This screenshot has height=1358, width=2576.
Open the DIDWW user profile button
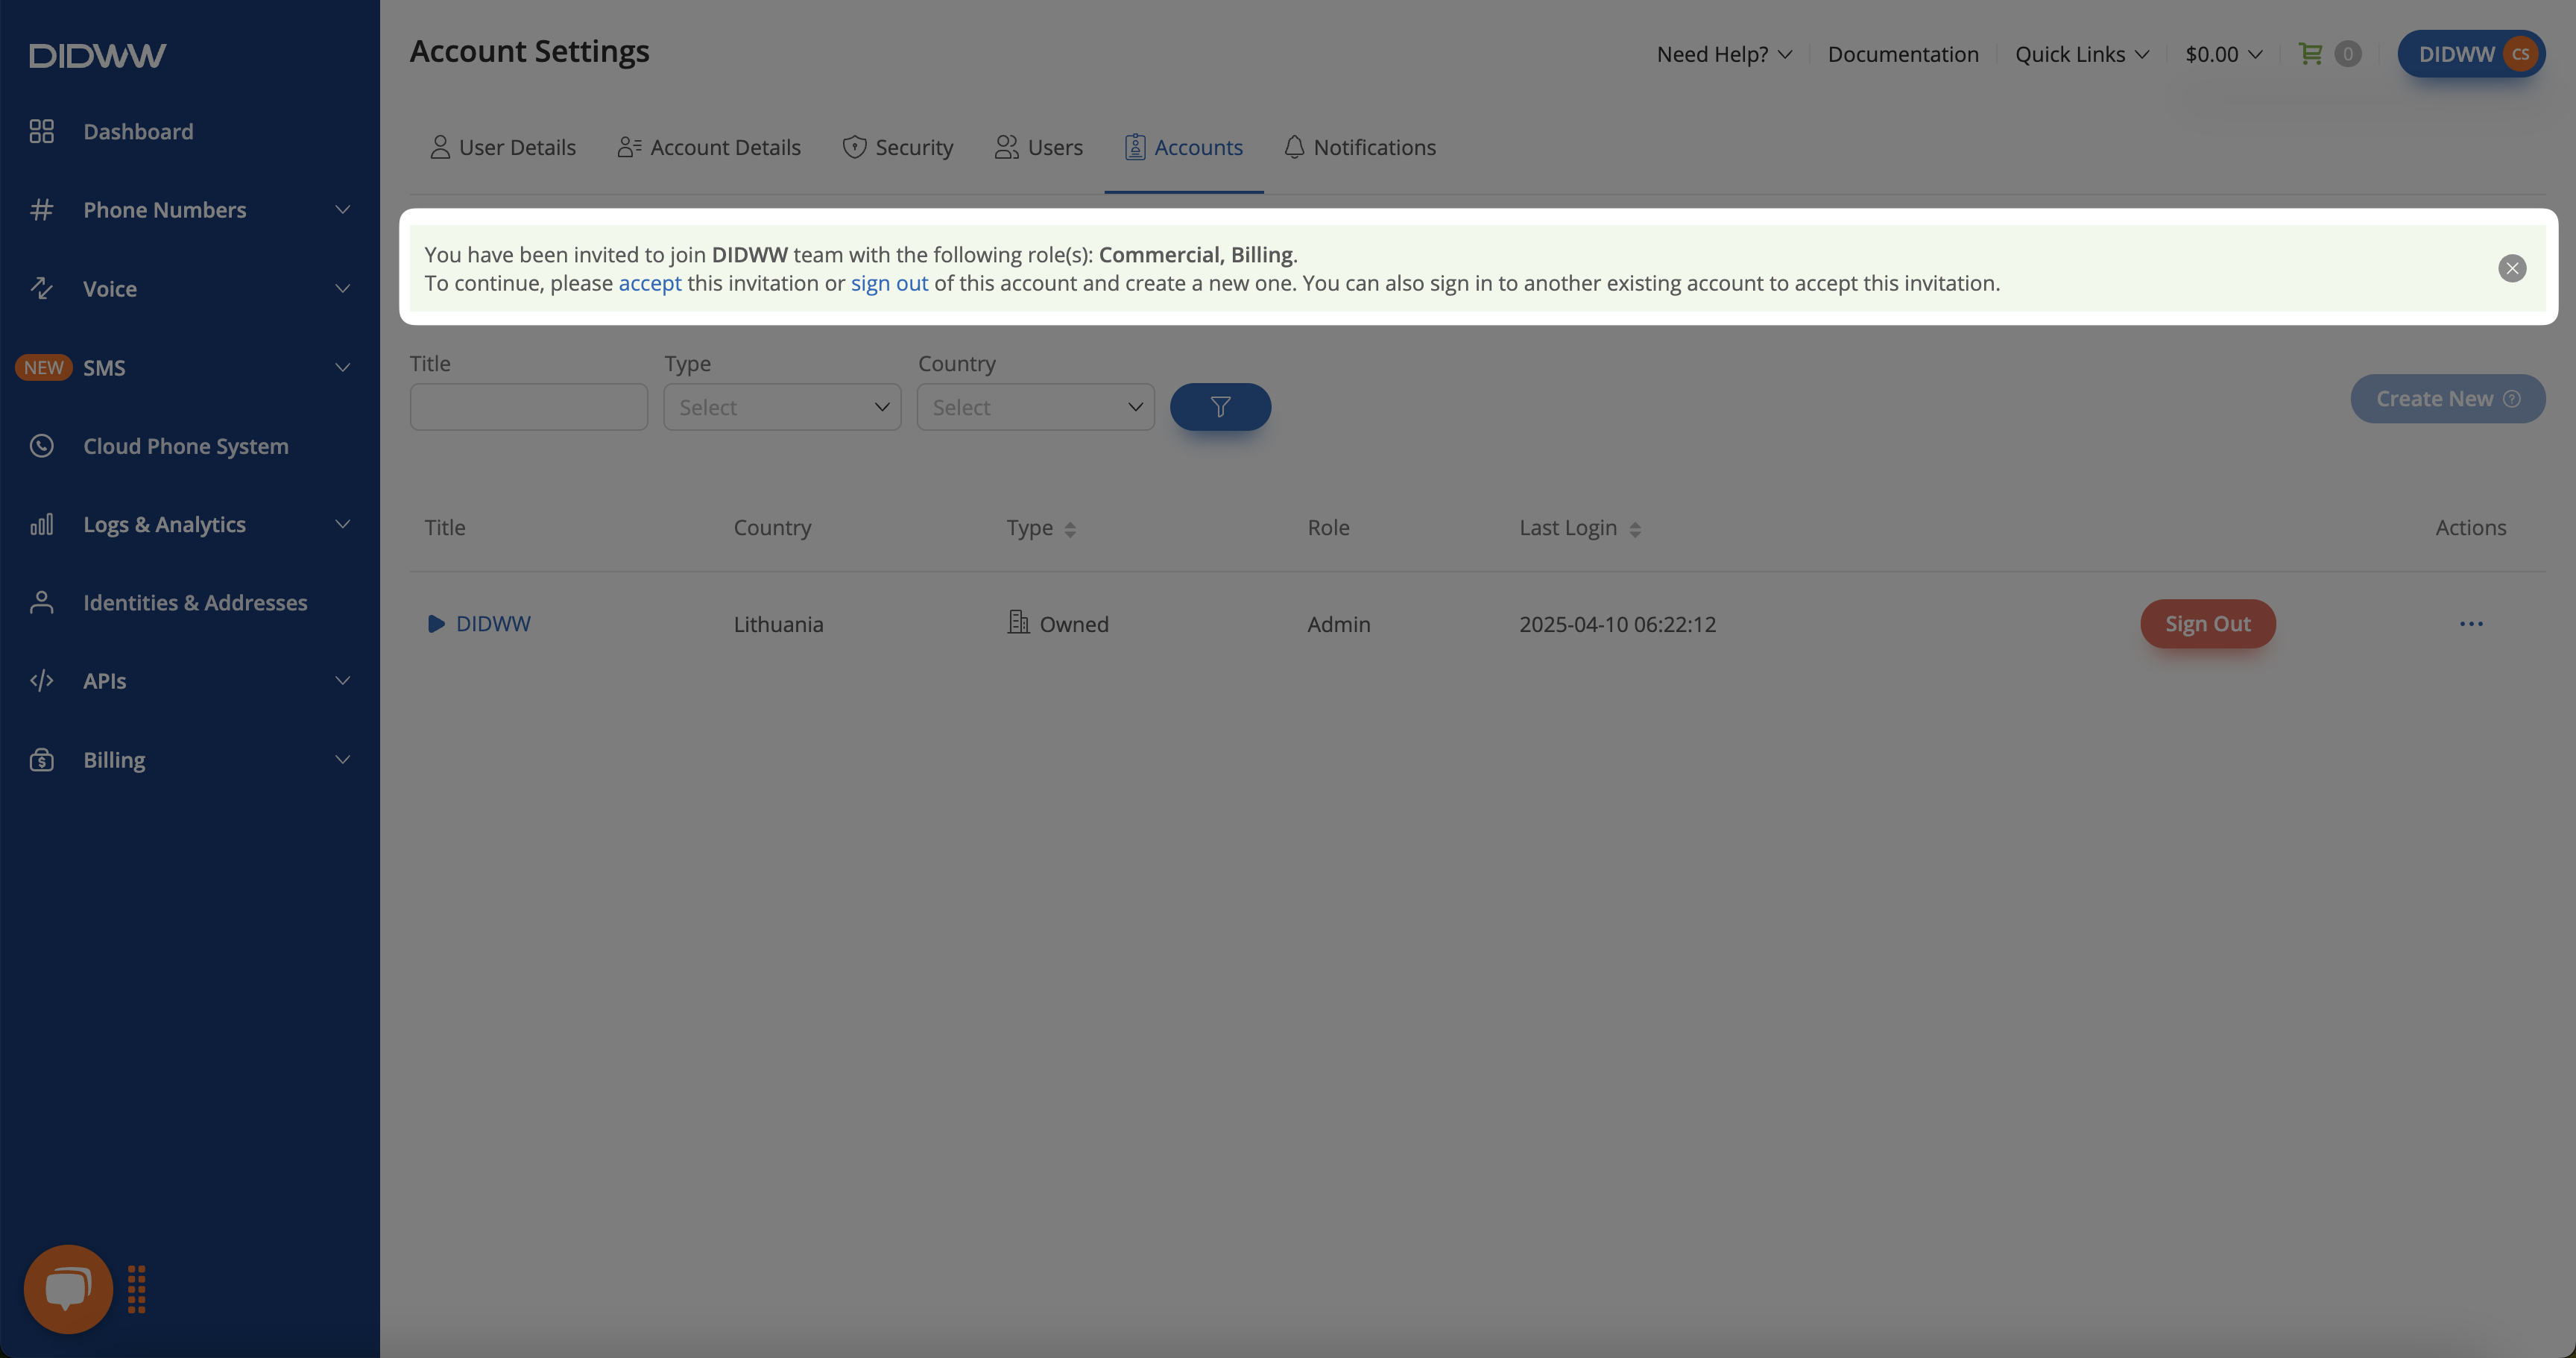point(2470,54)
